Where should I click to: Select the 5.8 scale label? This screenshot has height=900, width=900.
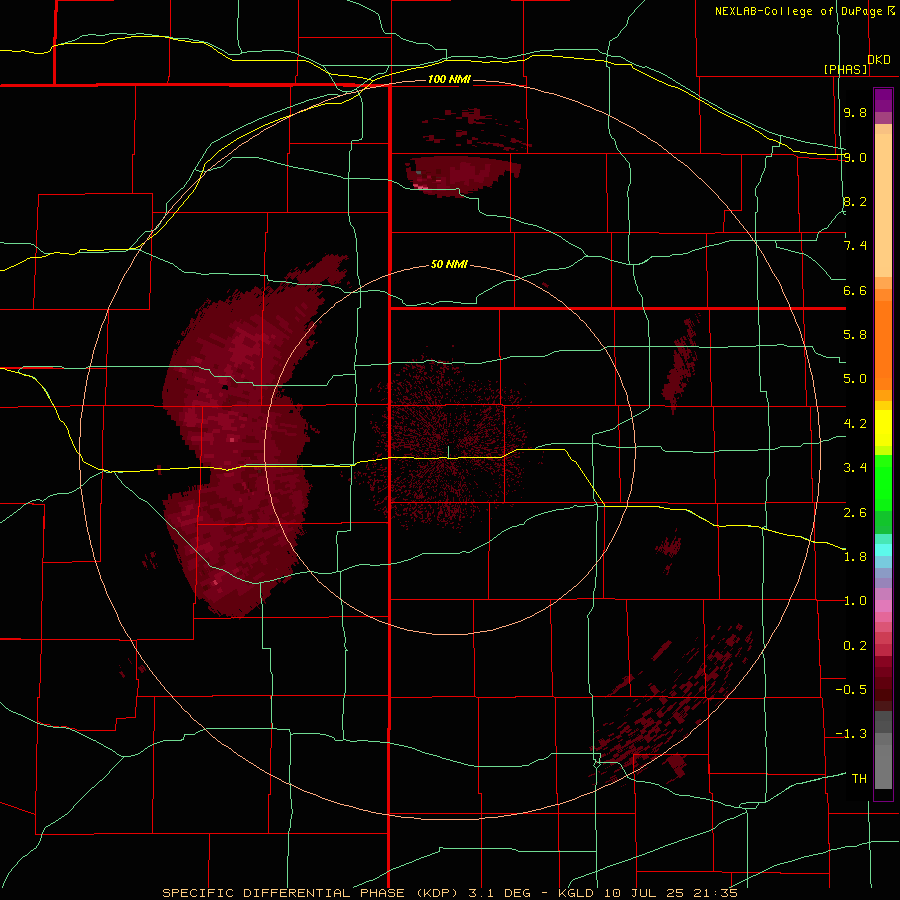[x=855, y=335]
